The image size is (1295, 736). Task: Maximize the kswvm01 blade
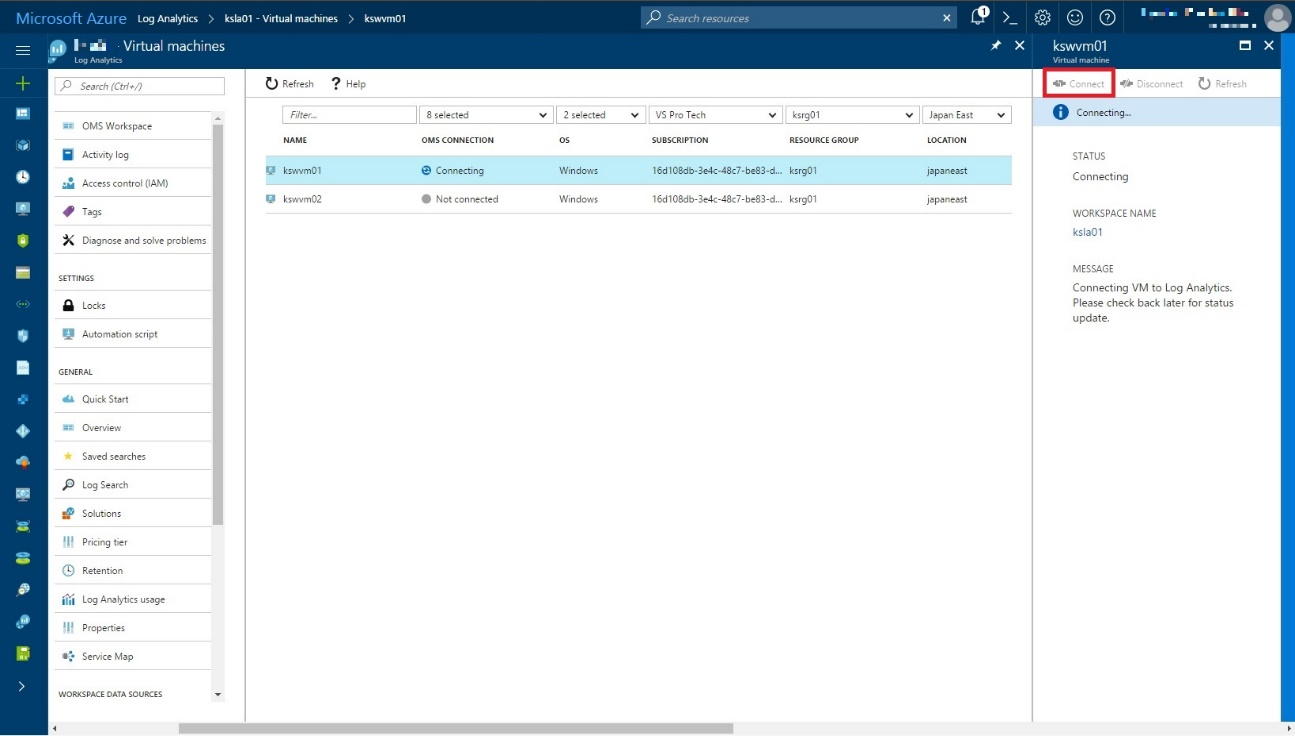tap(1245, 46)
